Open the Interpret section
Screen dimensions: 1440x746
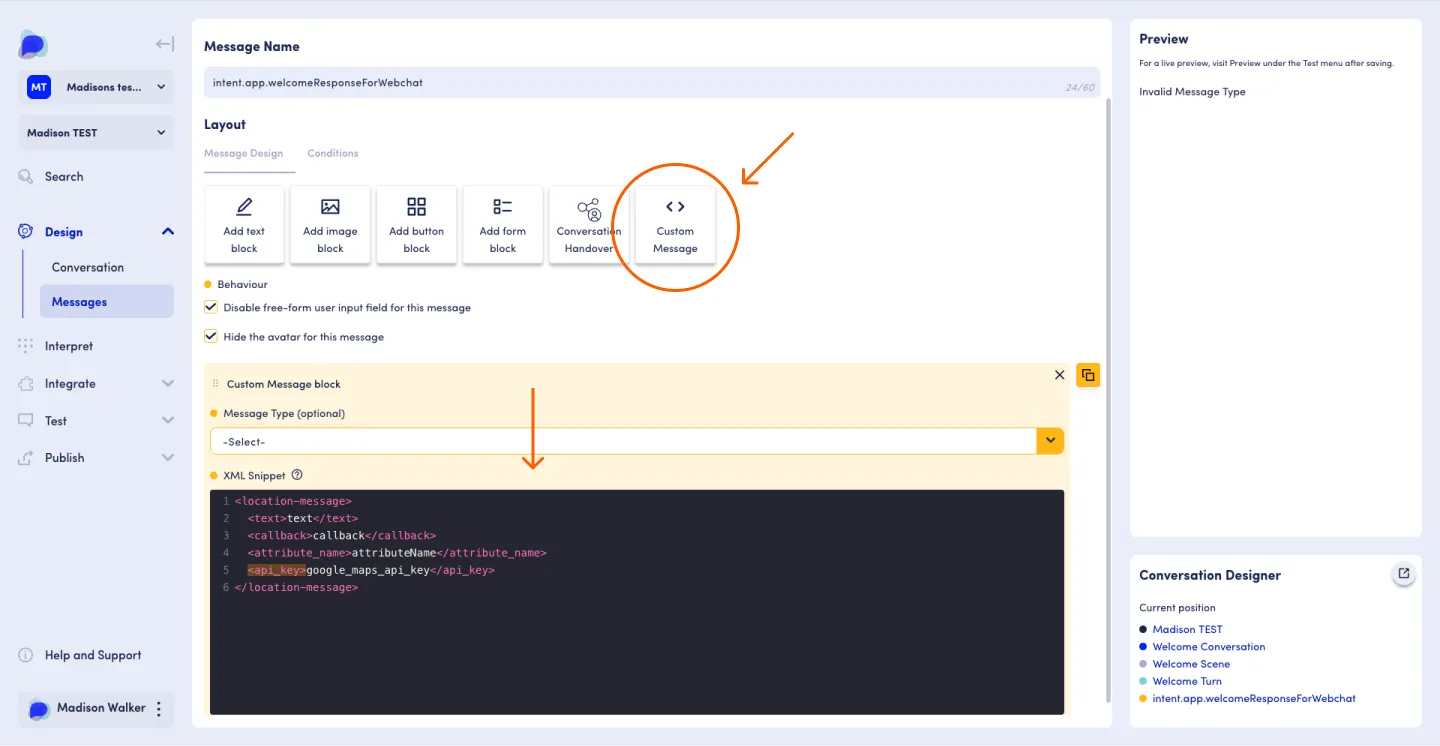tap(69, 346)
